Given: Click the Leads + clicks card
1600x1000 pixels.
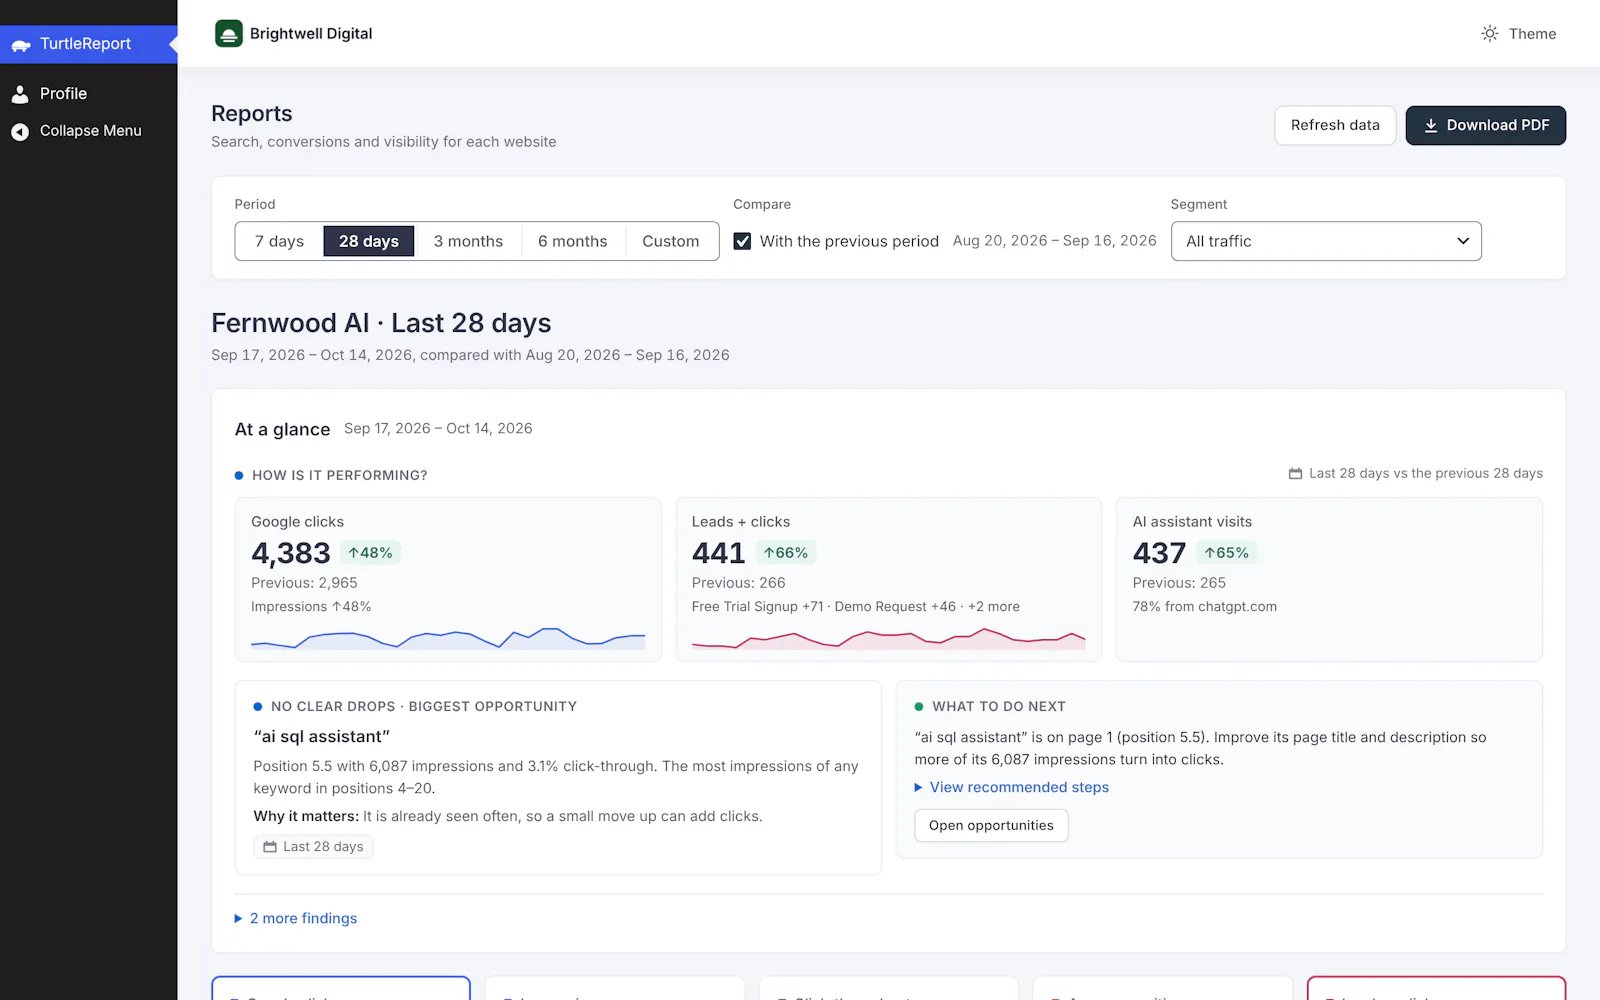Looking at the screenshot, I should [888, 579].
